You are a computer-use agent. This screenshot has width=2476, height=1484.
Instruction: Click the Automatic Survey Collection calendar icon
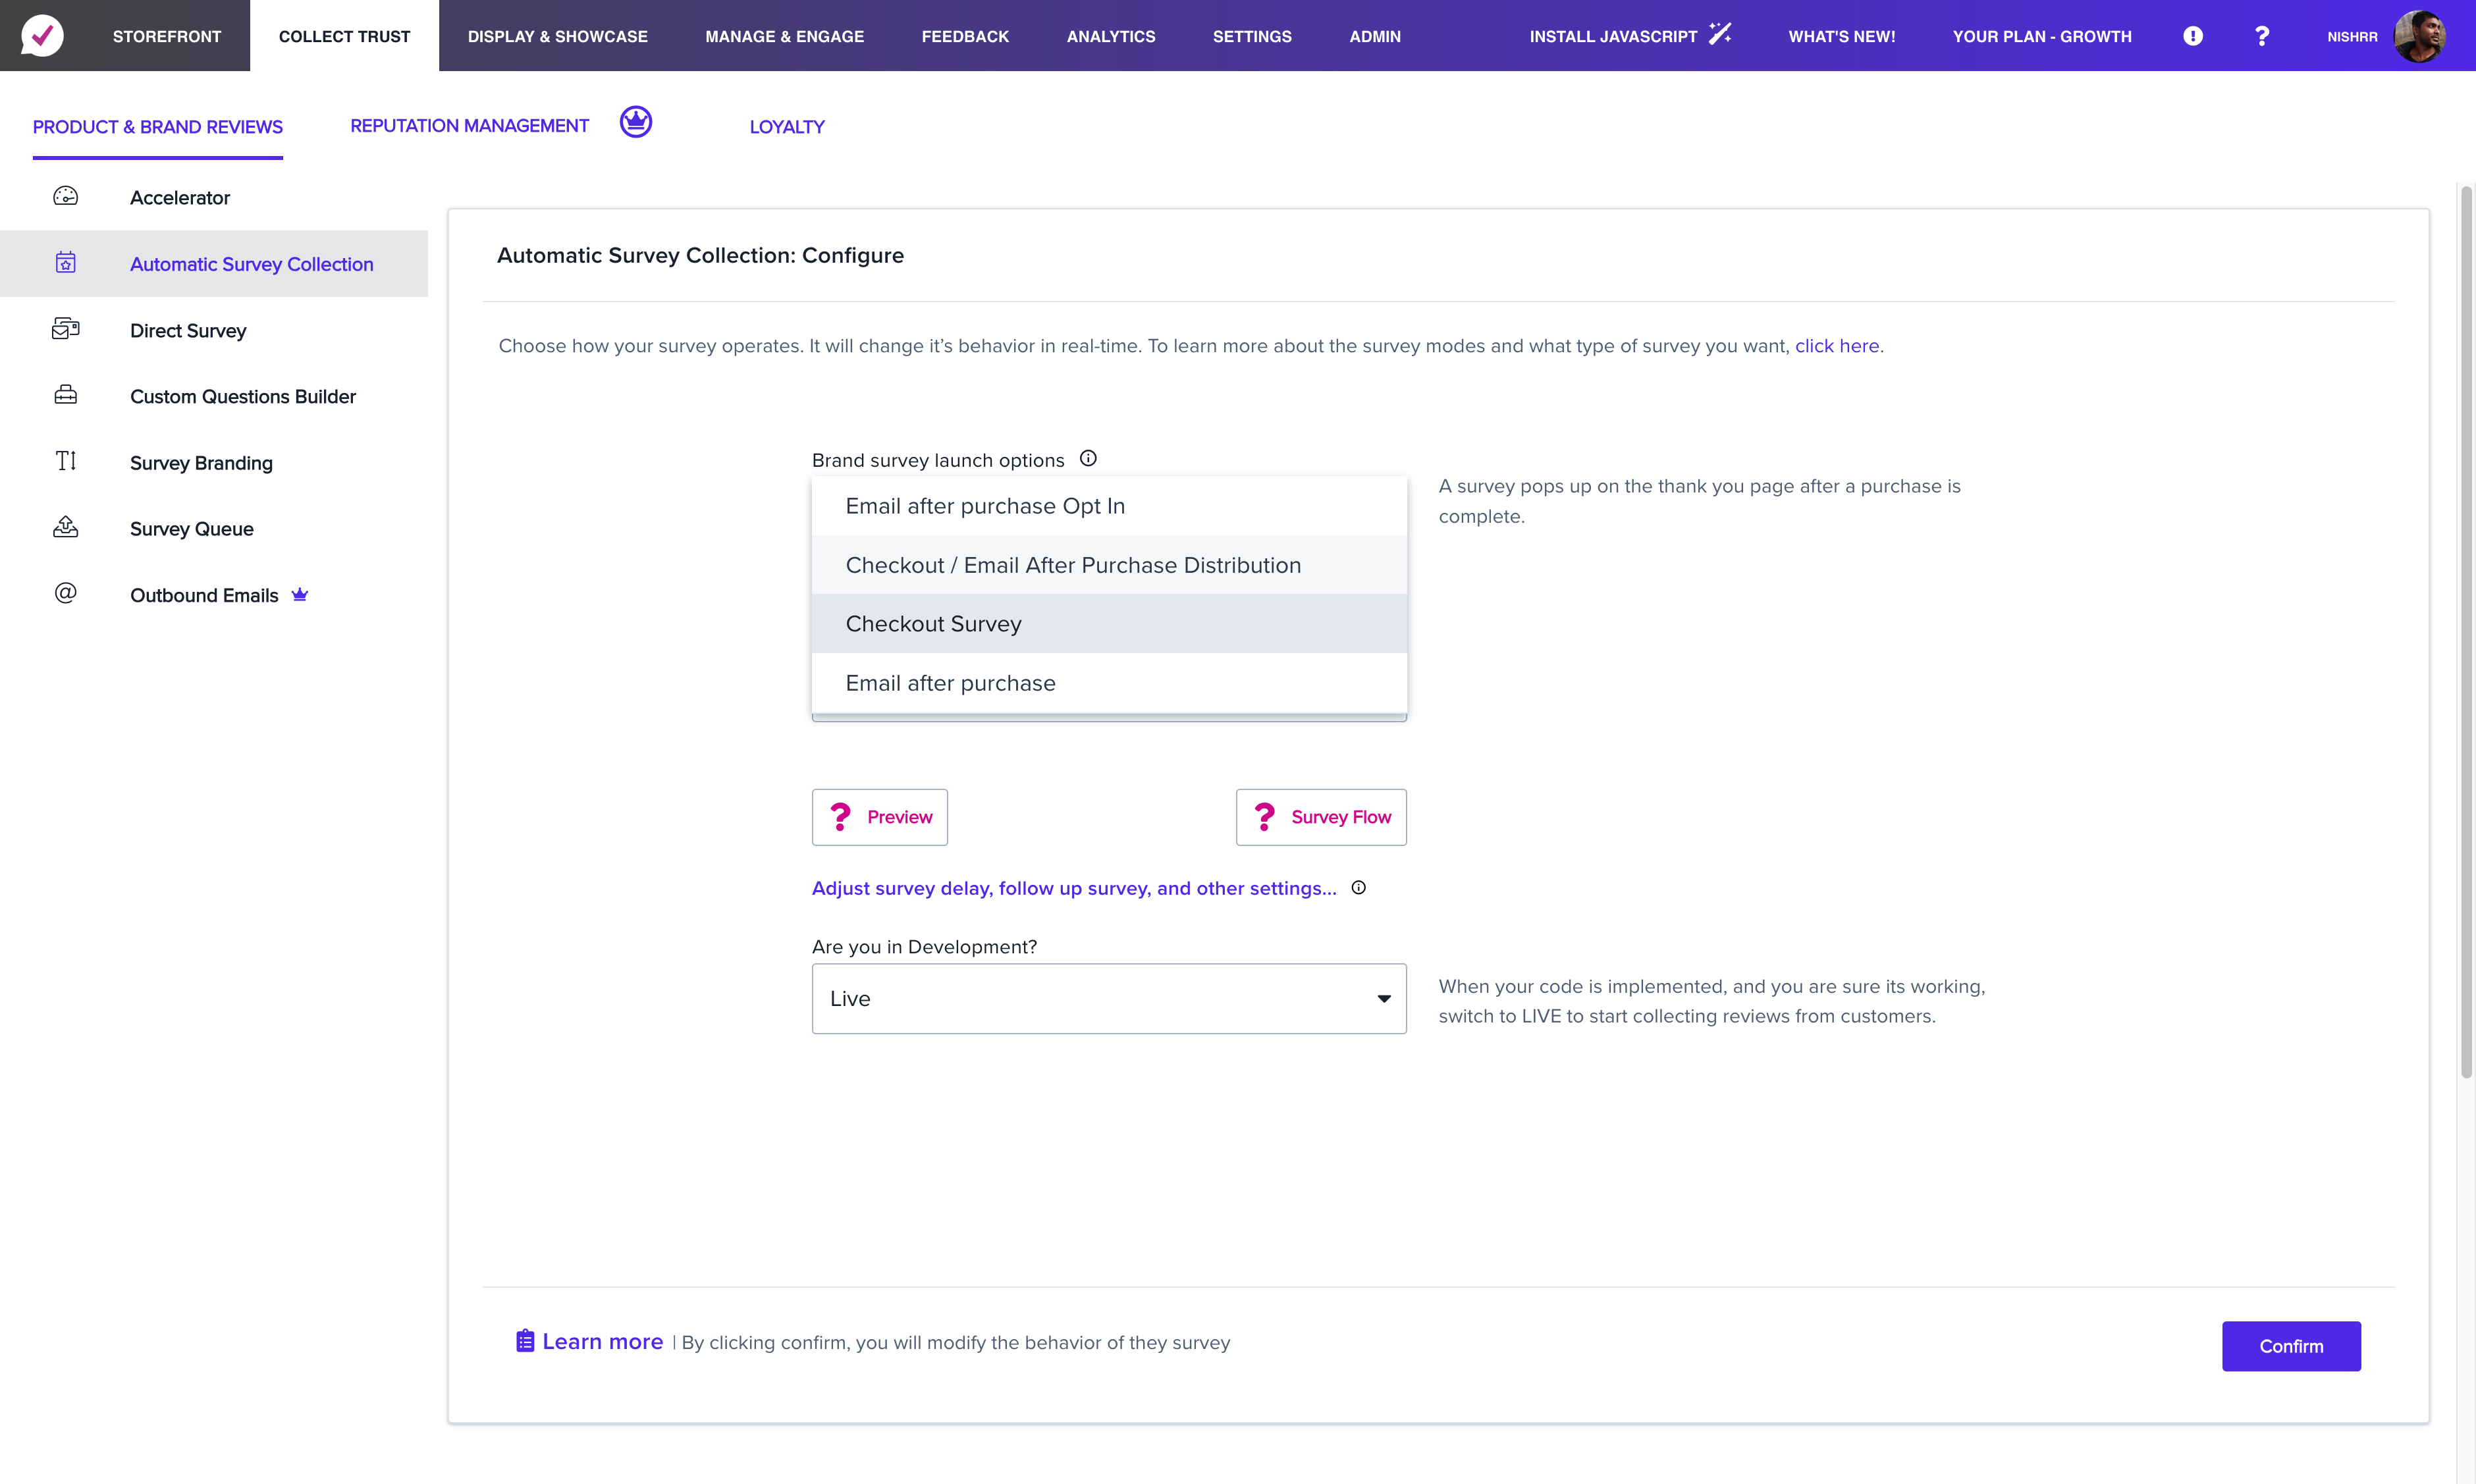point(66,263)
